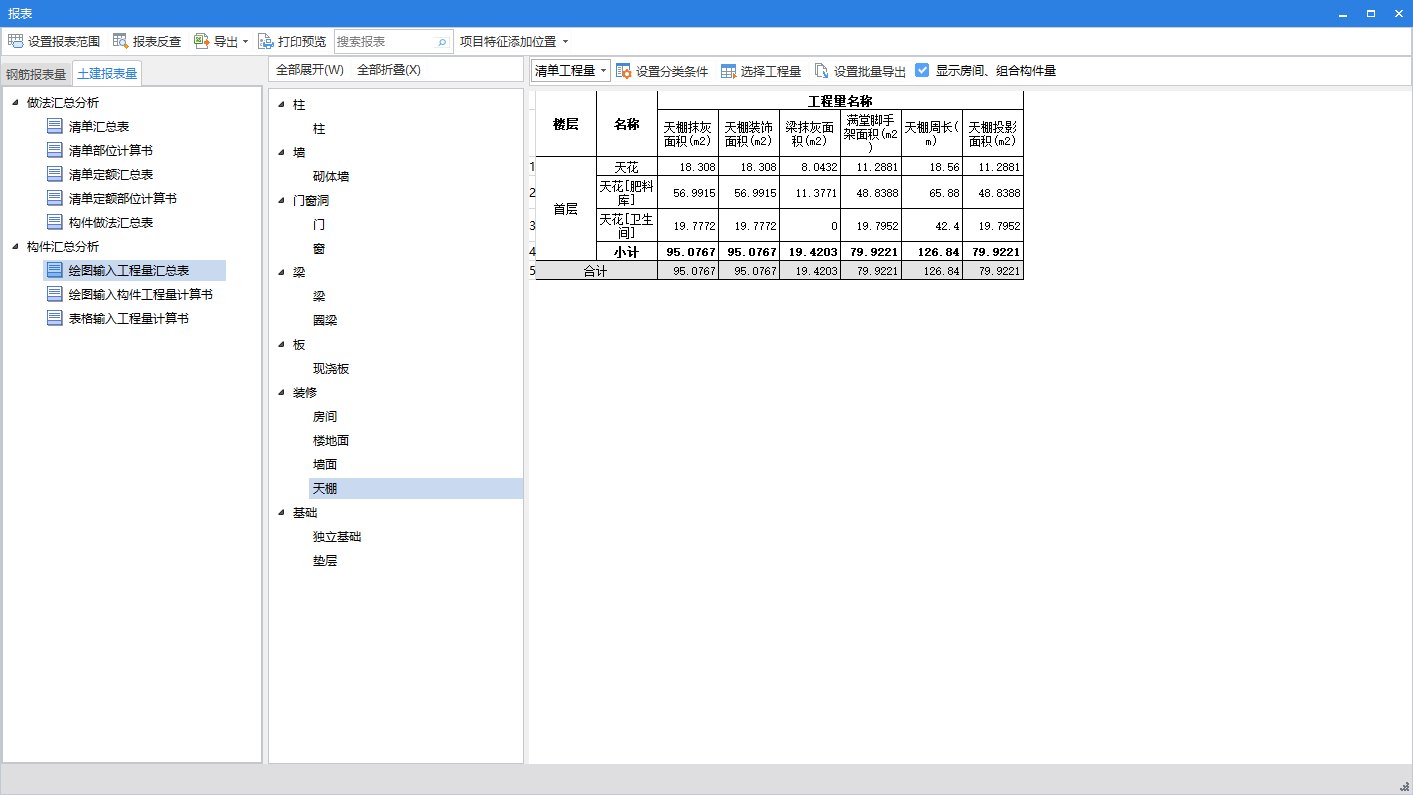Click 设置报表范围 label
The height and width of the screenshot is (795, 1413).
point(64,42)
